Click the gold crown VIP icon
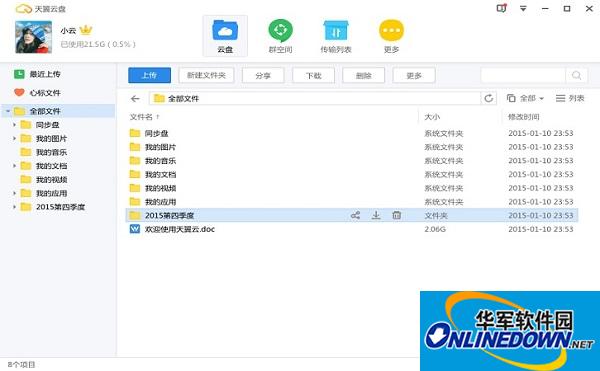 [x=86, y=30]
